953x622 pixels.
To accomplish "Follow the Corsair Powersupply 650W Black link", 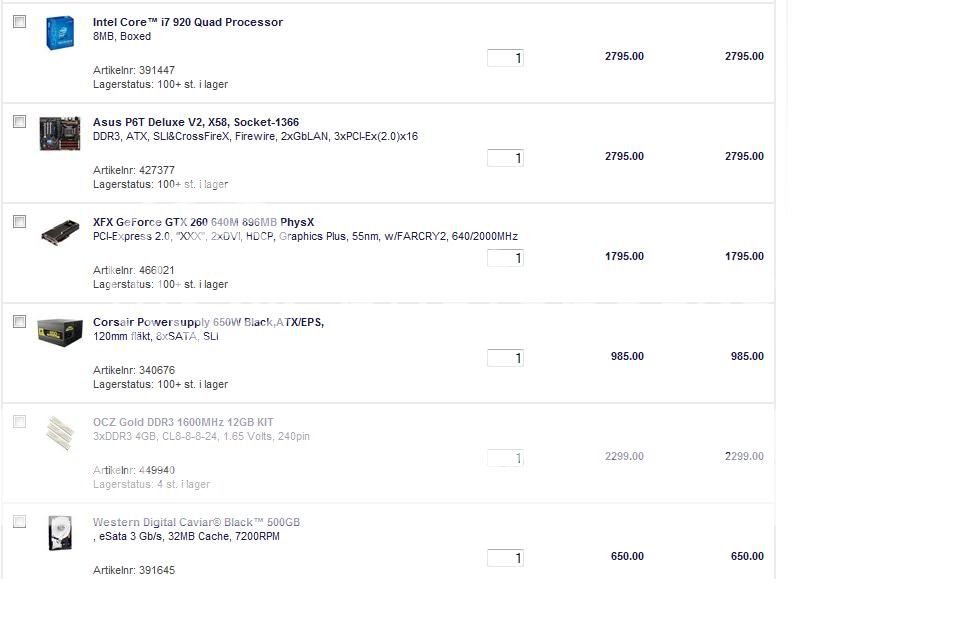I will (x=208, y=322).
